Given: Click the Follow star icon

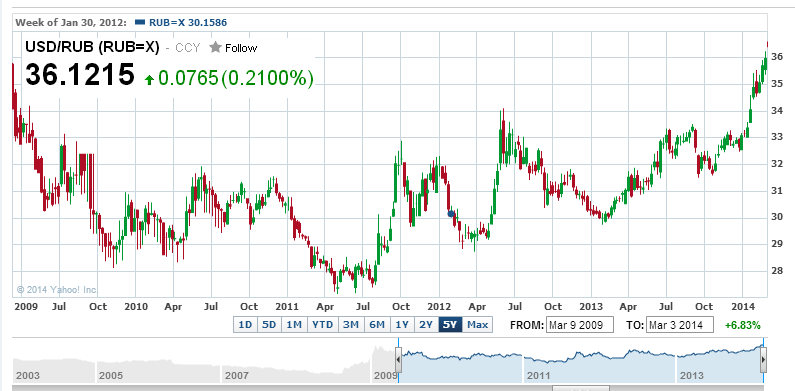Looking at the screenshot, I should 215,48.
